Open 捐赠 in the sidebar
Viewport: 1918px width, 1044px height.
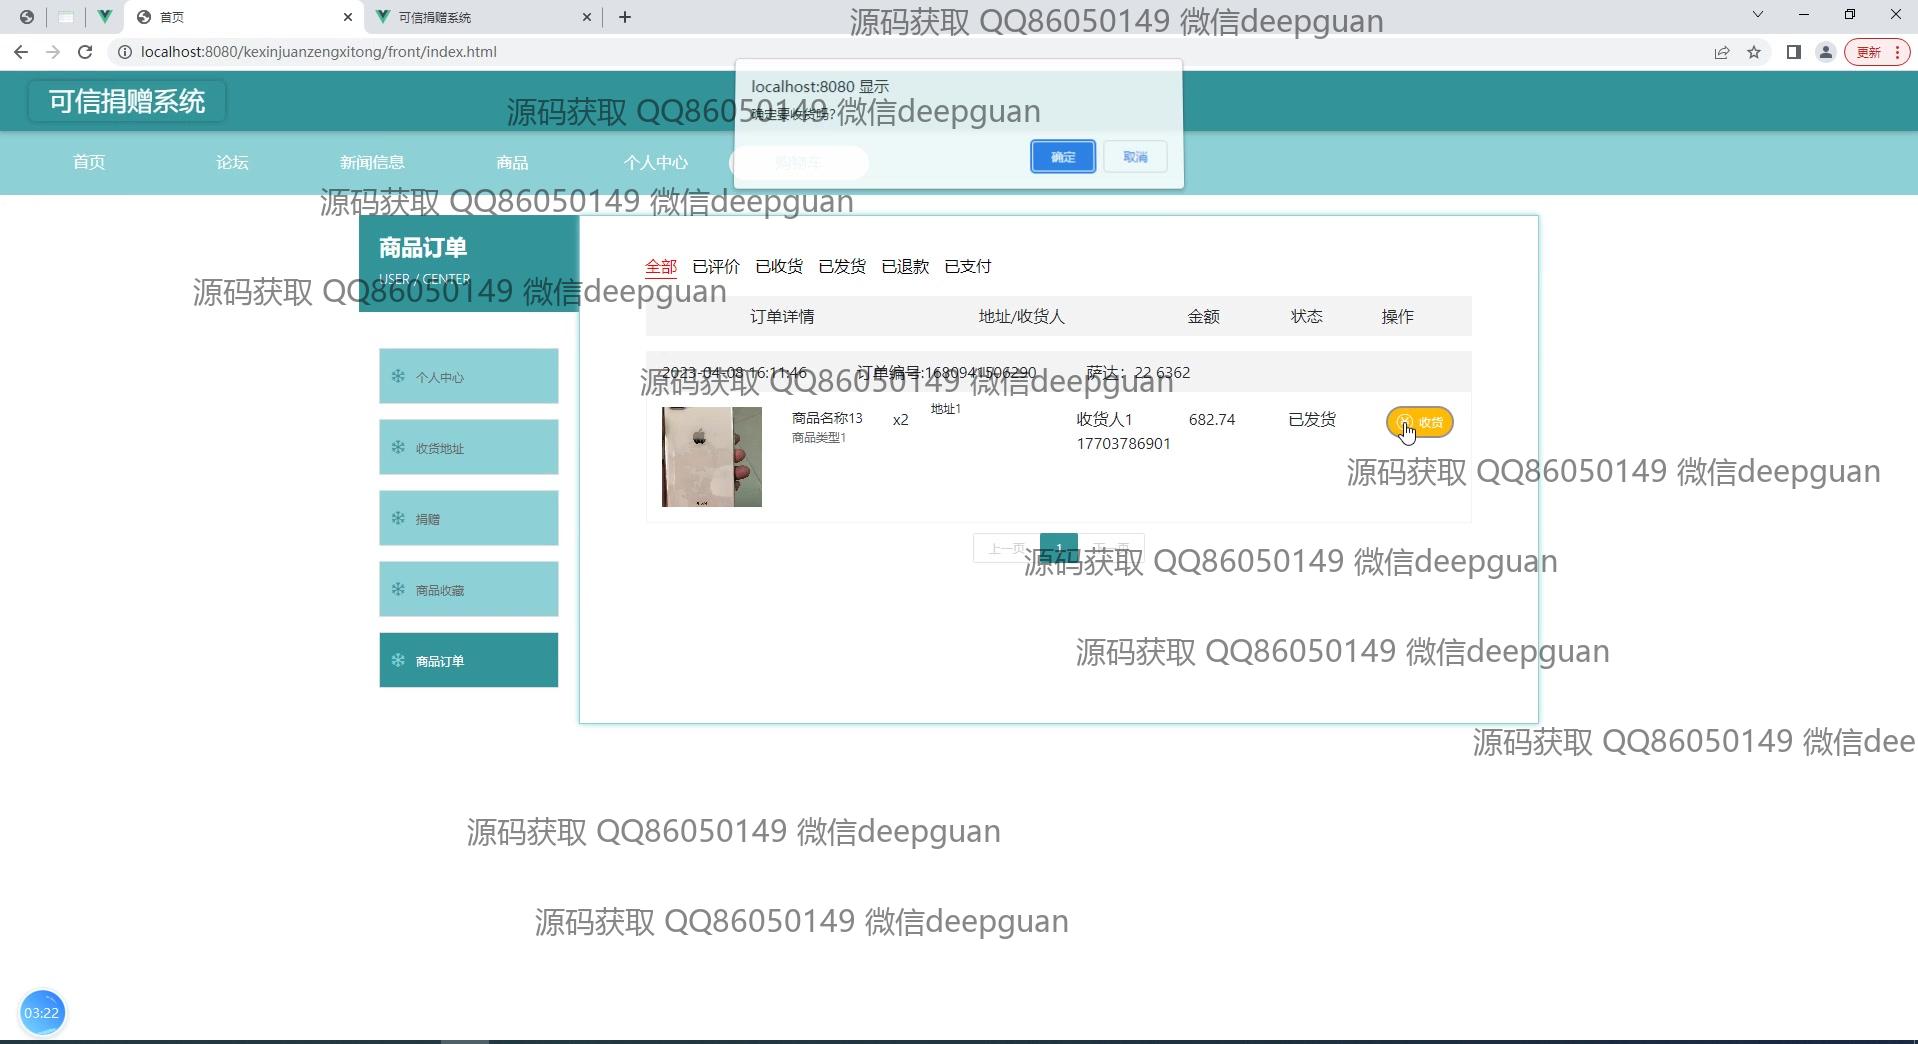point(469,518)
